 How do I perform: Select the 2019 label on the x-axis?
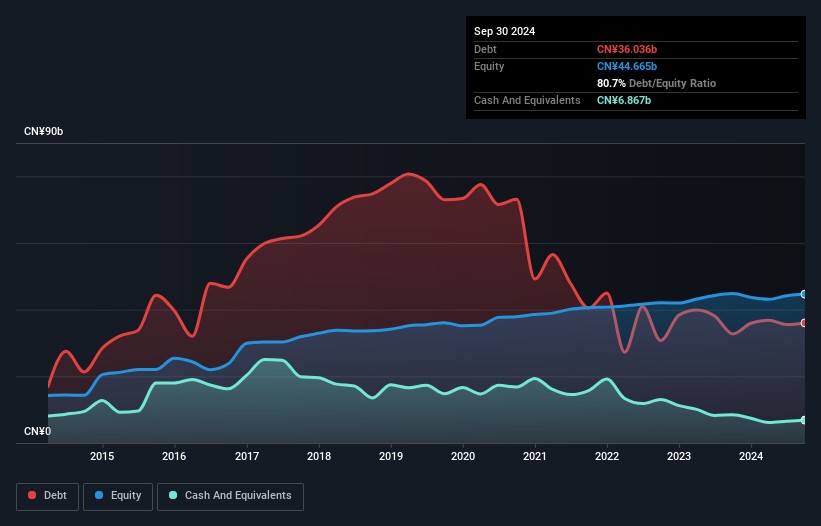pos(391,457)
